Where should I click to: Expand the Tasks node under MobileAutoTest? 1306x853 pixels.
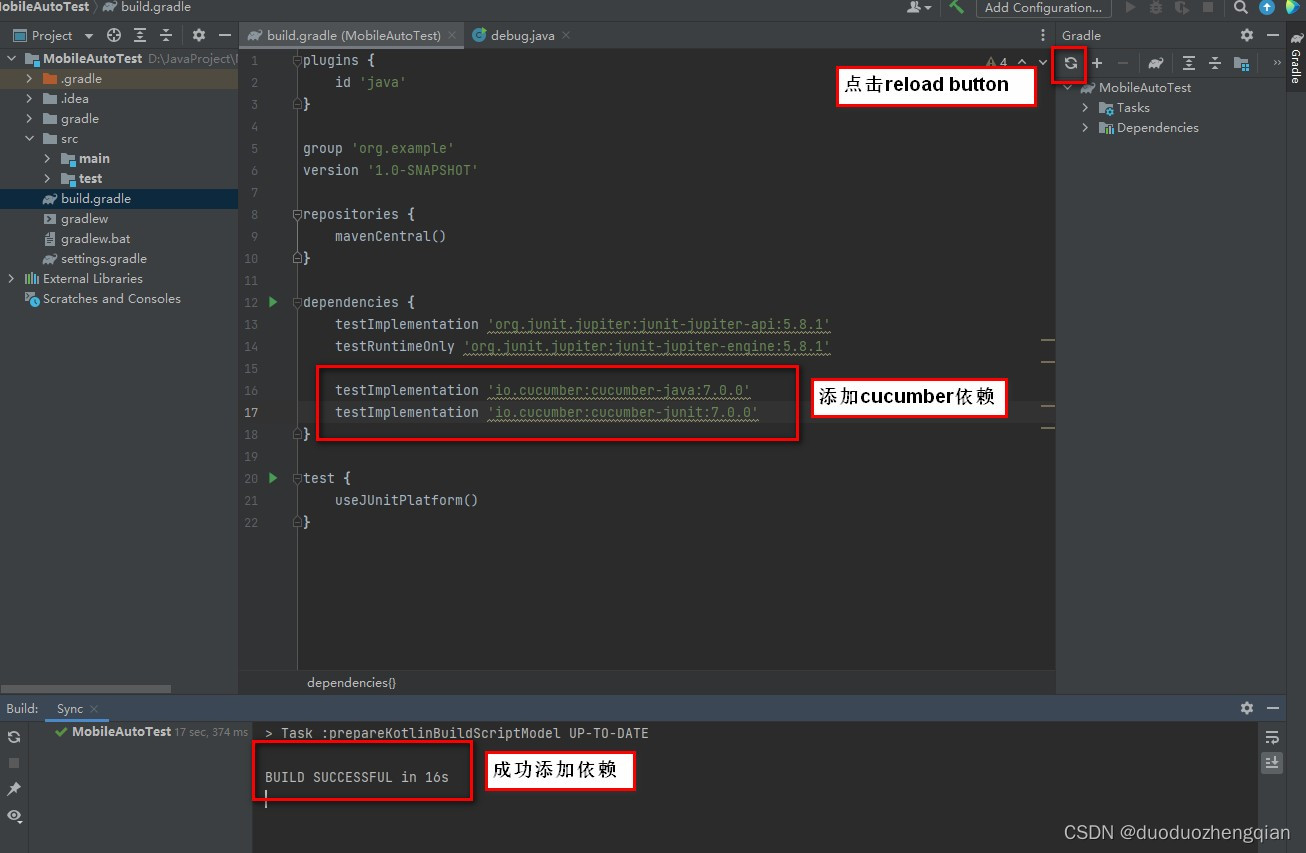tap(1085, 107)
